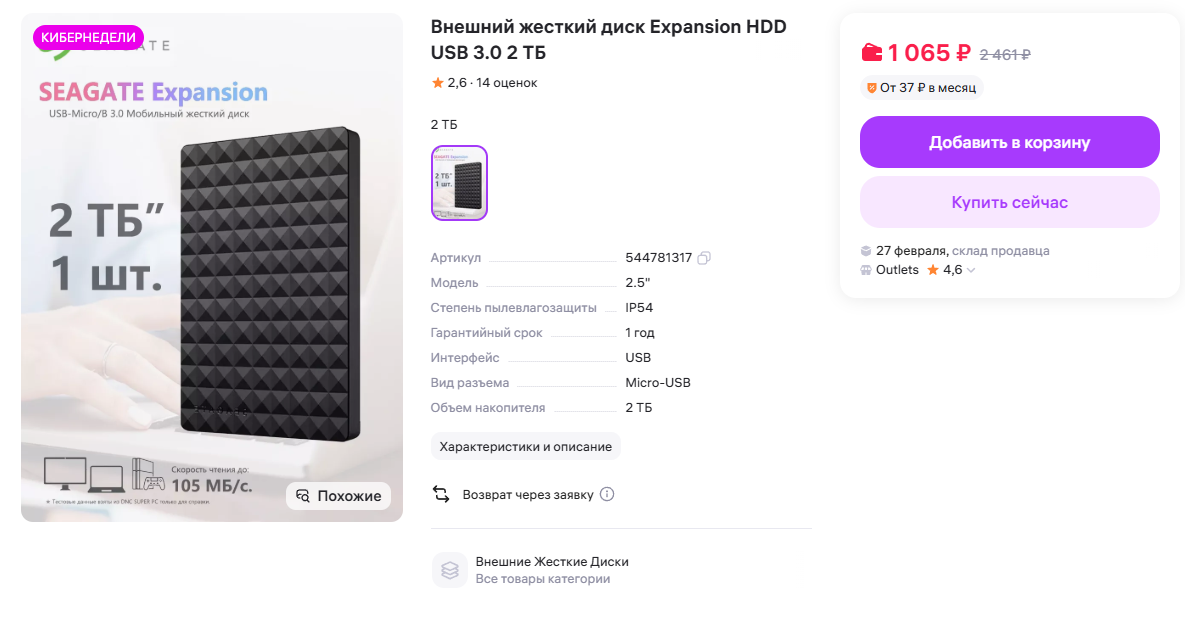Follow the Все товары категории link

[x=542, y=579]
